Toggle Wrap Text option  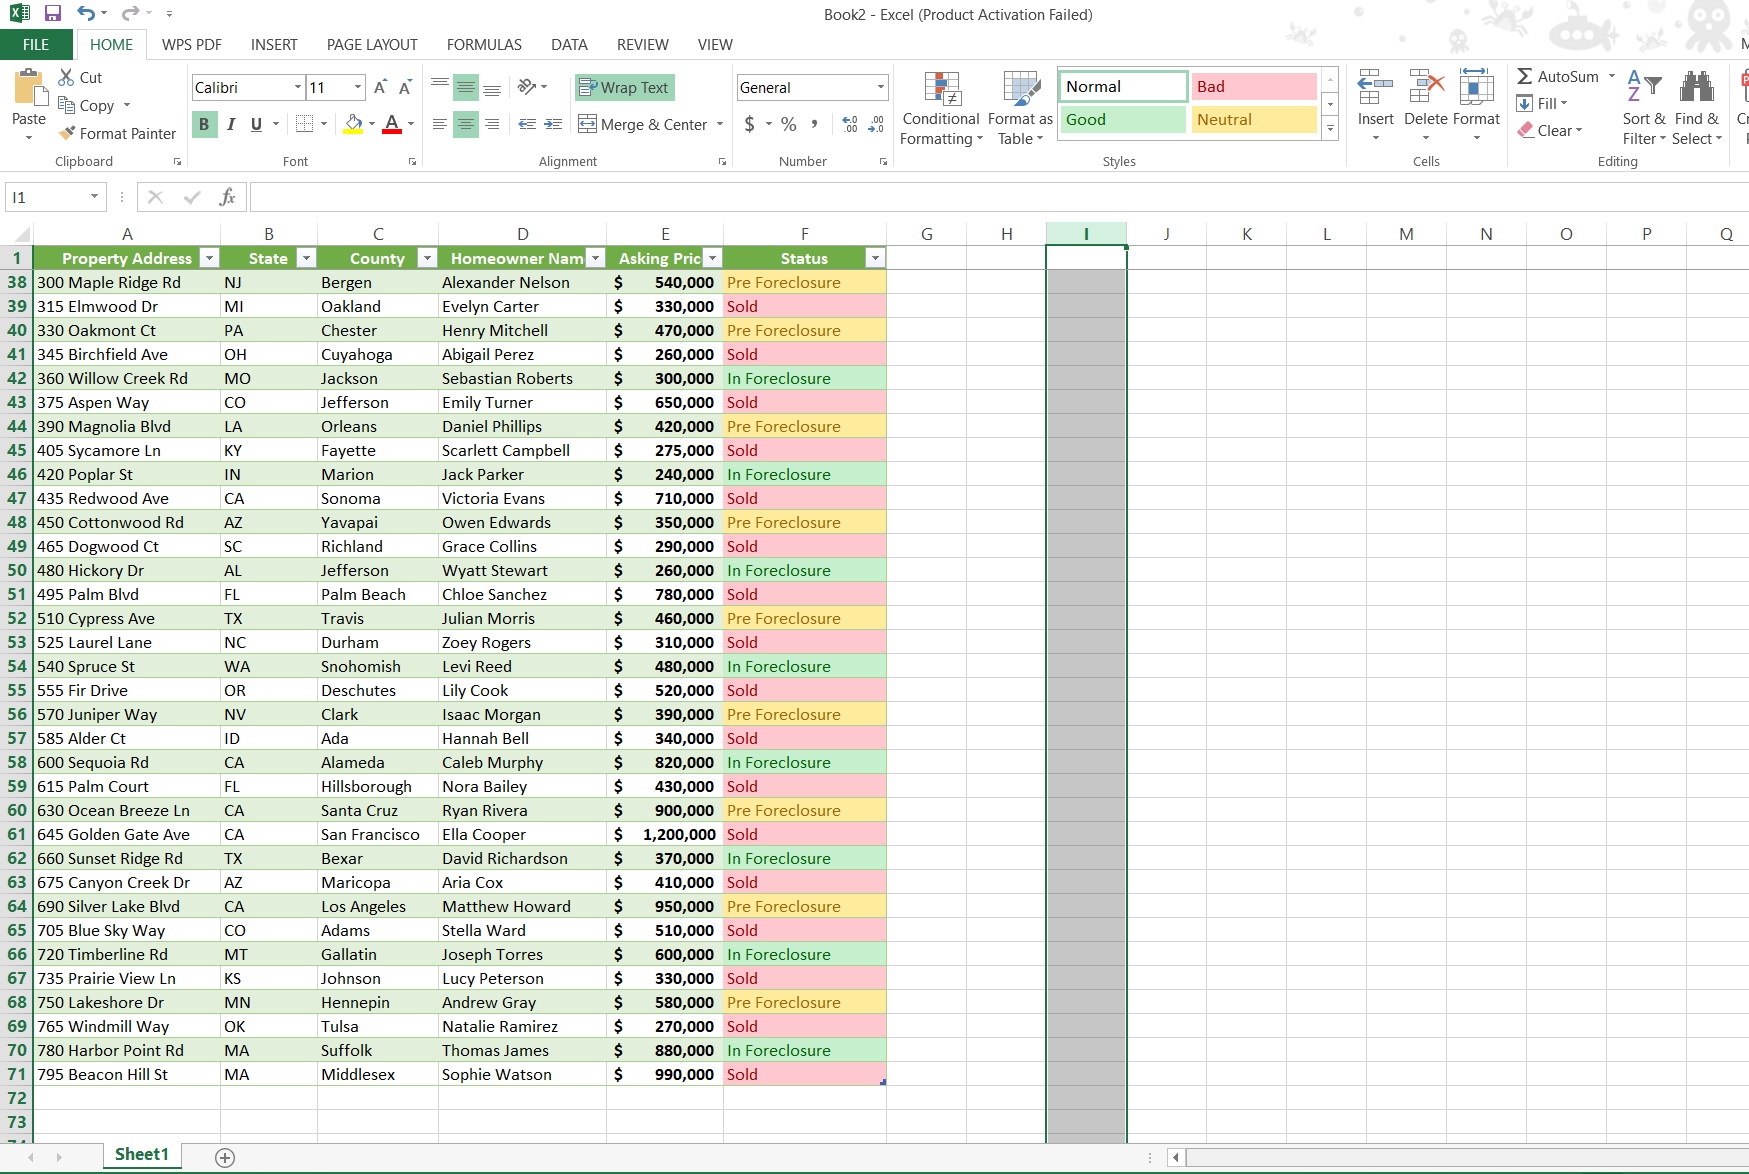coord(624,88)
